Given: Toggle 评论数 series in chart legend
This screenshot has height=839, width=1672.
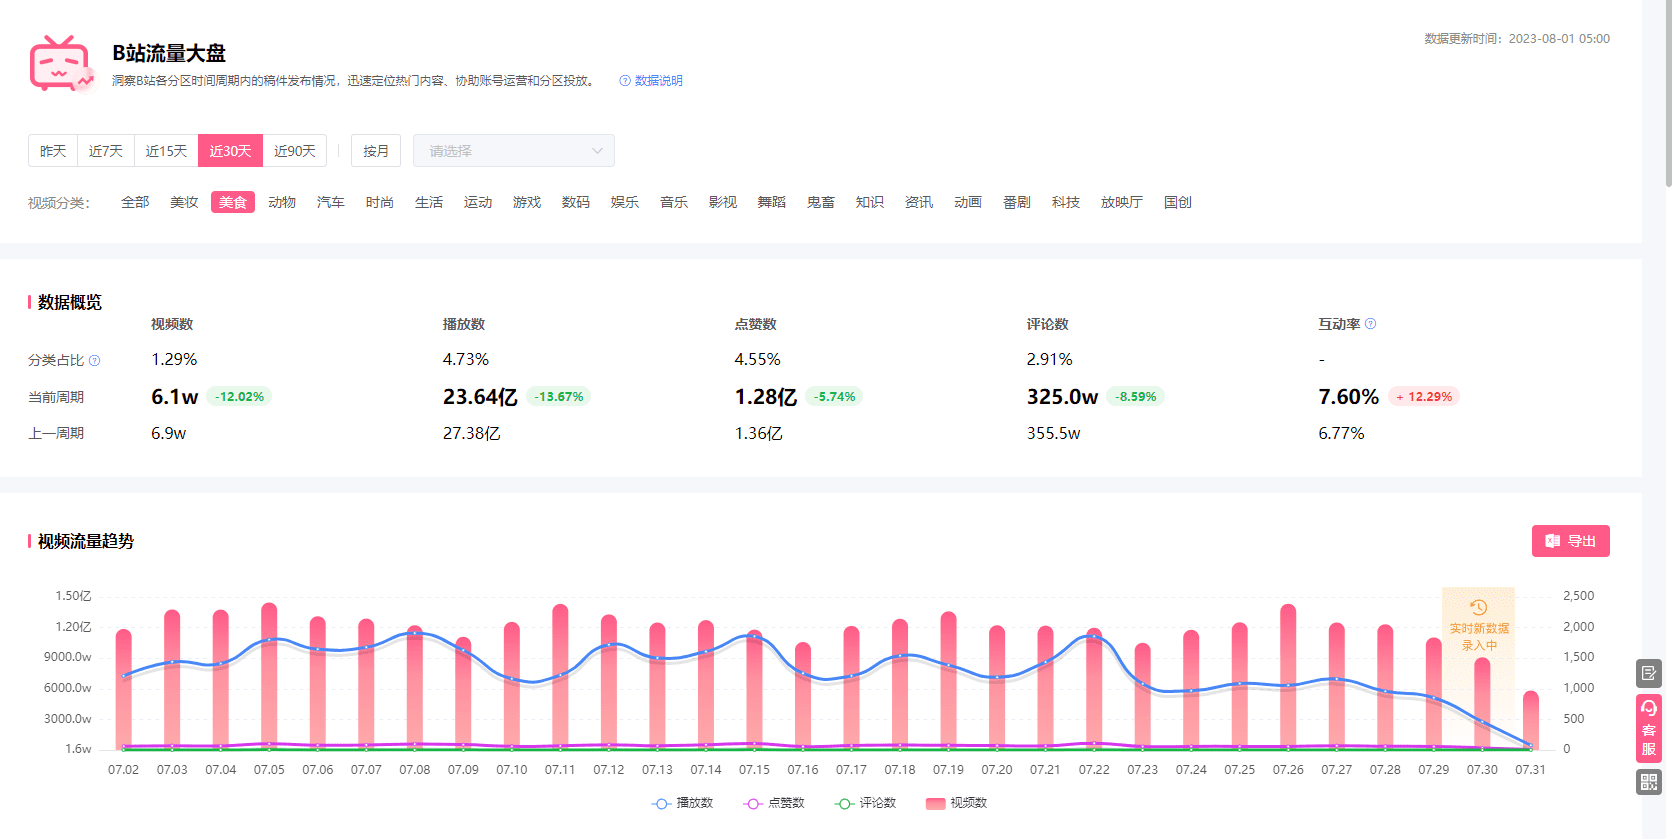Looking at the screenshot, I should [865, 803].
